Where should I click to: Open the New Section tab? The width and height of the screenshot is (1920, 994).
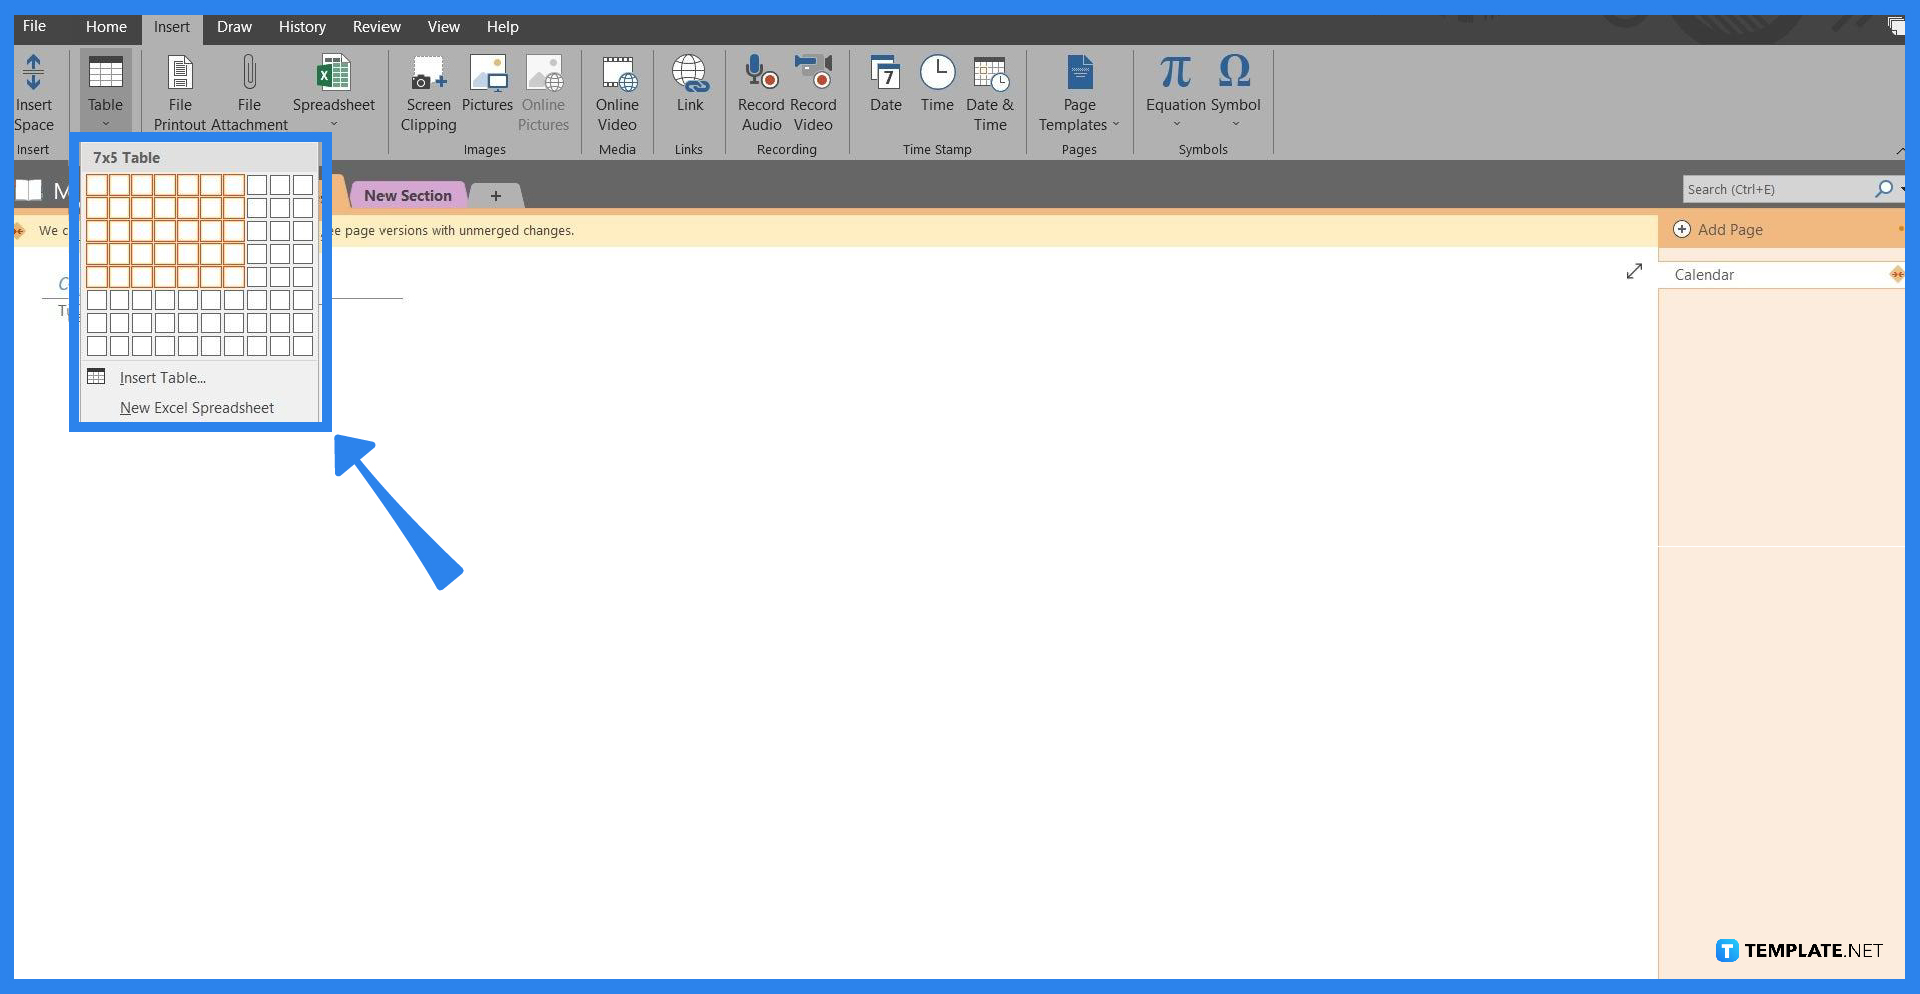[406, 194]
